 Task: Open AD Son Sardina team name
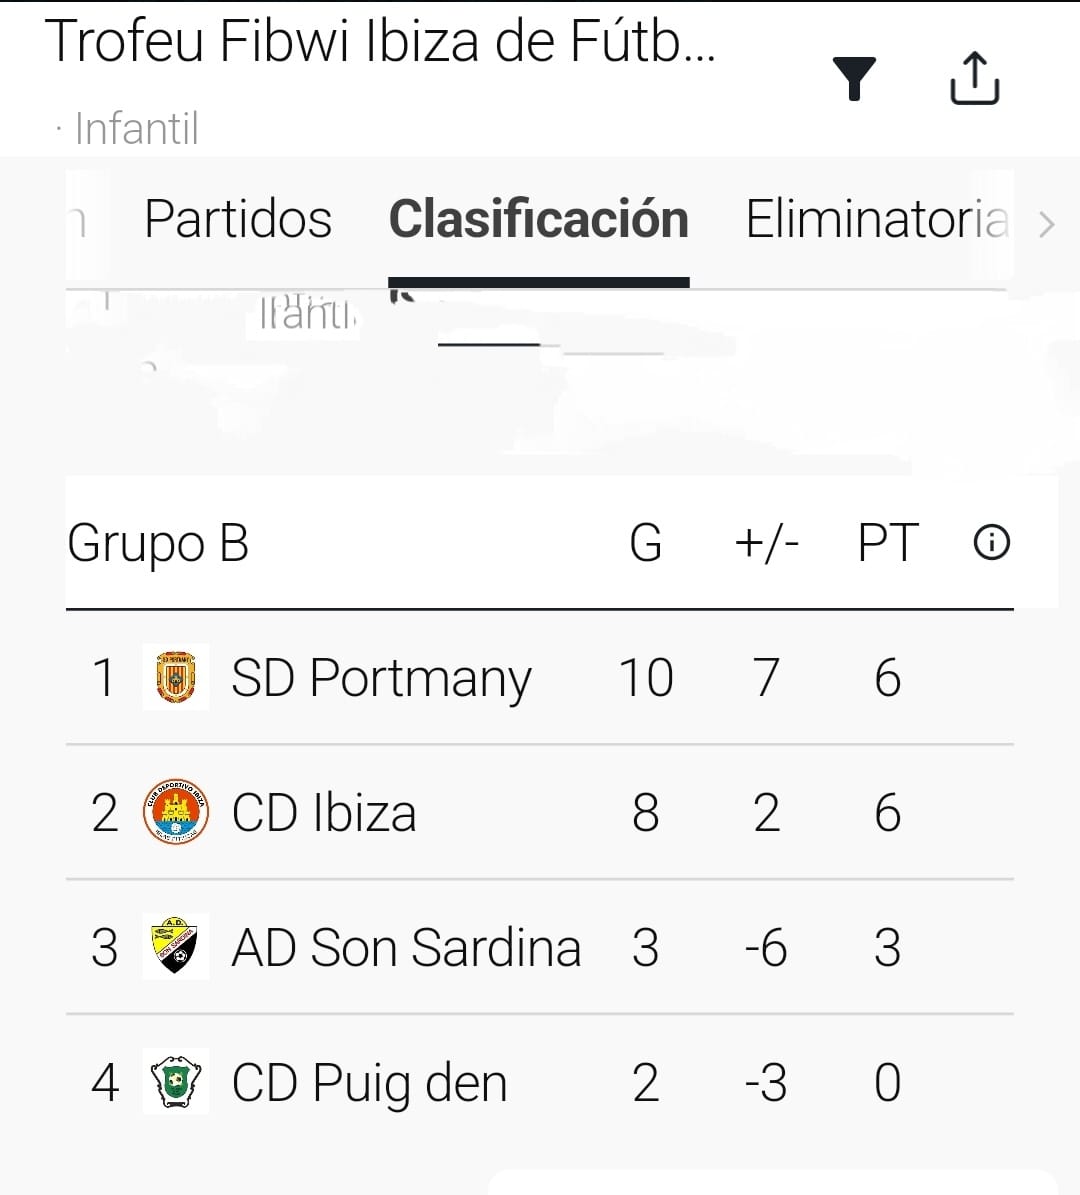click(406, 947)
